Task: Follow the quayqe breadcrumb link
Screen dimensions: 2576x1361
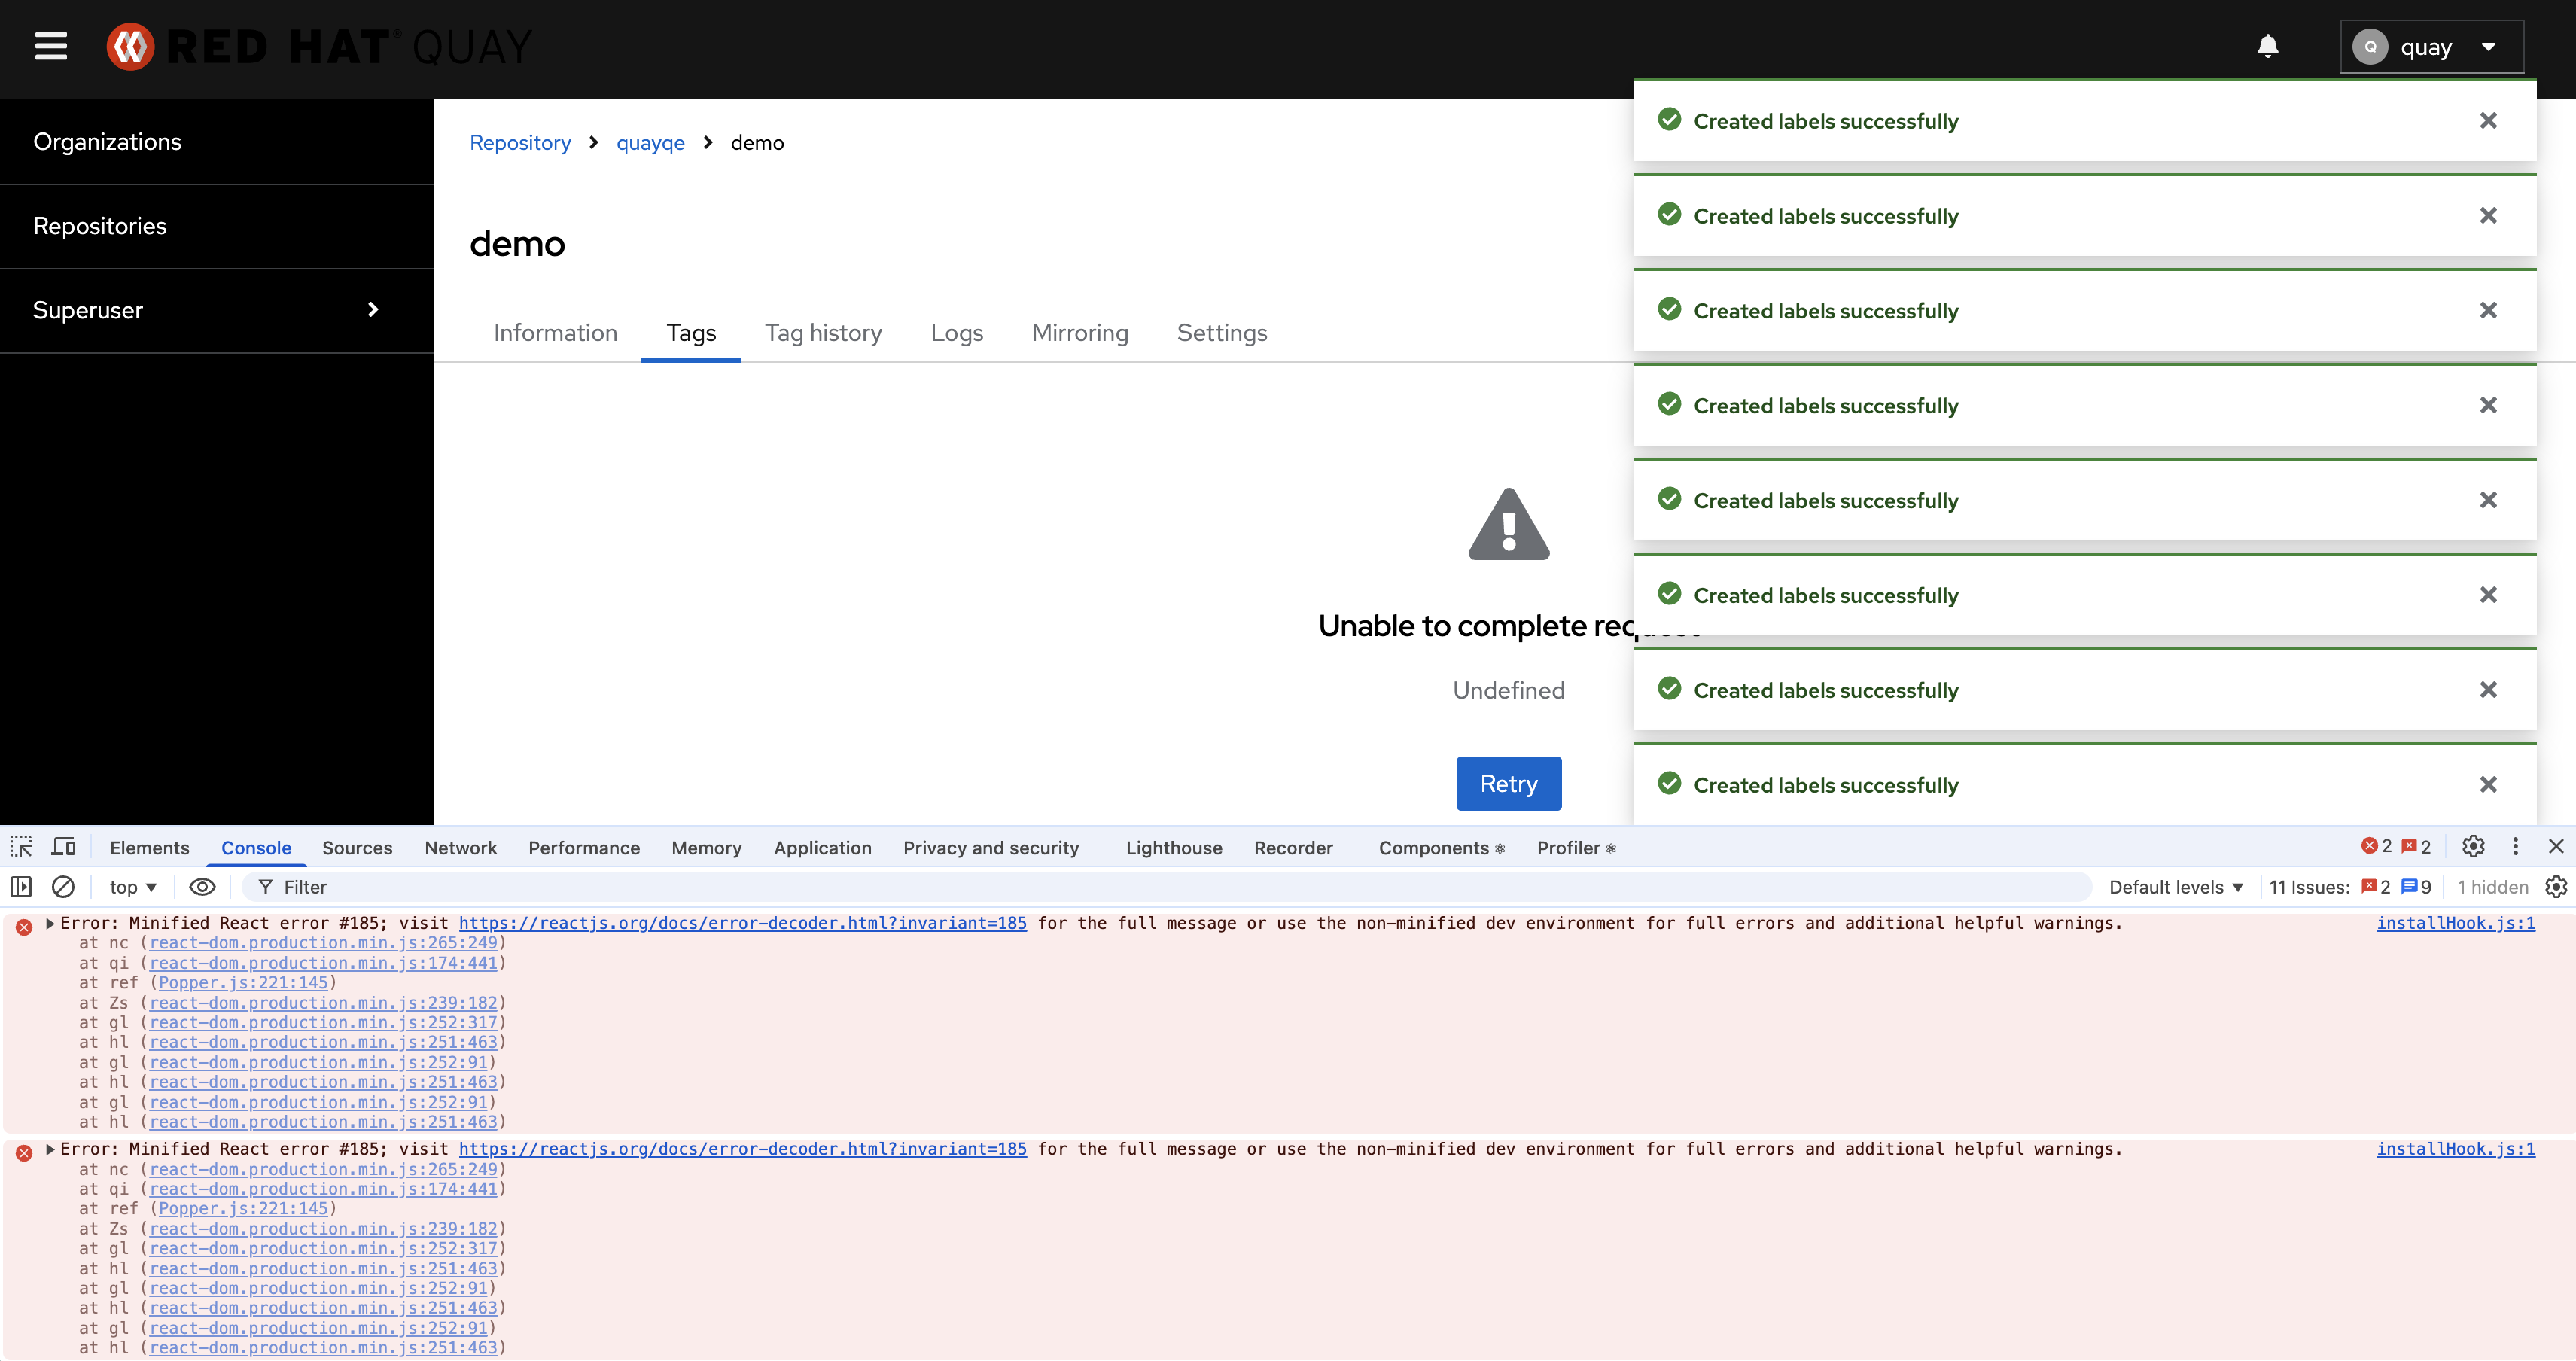Action: click(x=650, y=143)
